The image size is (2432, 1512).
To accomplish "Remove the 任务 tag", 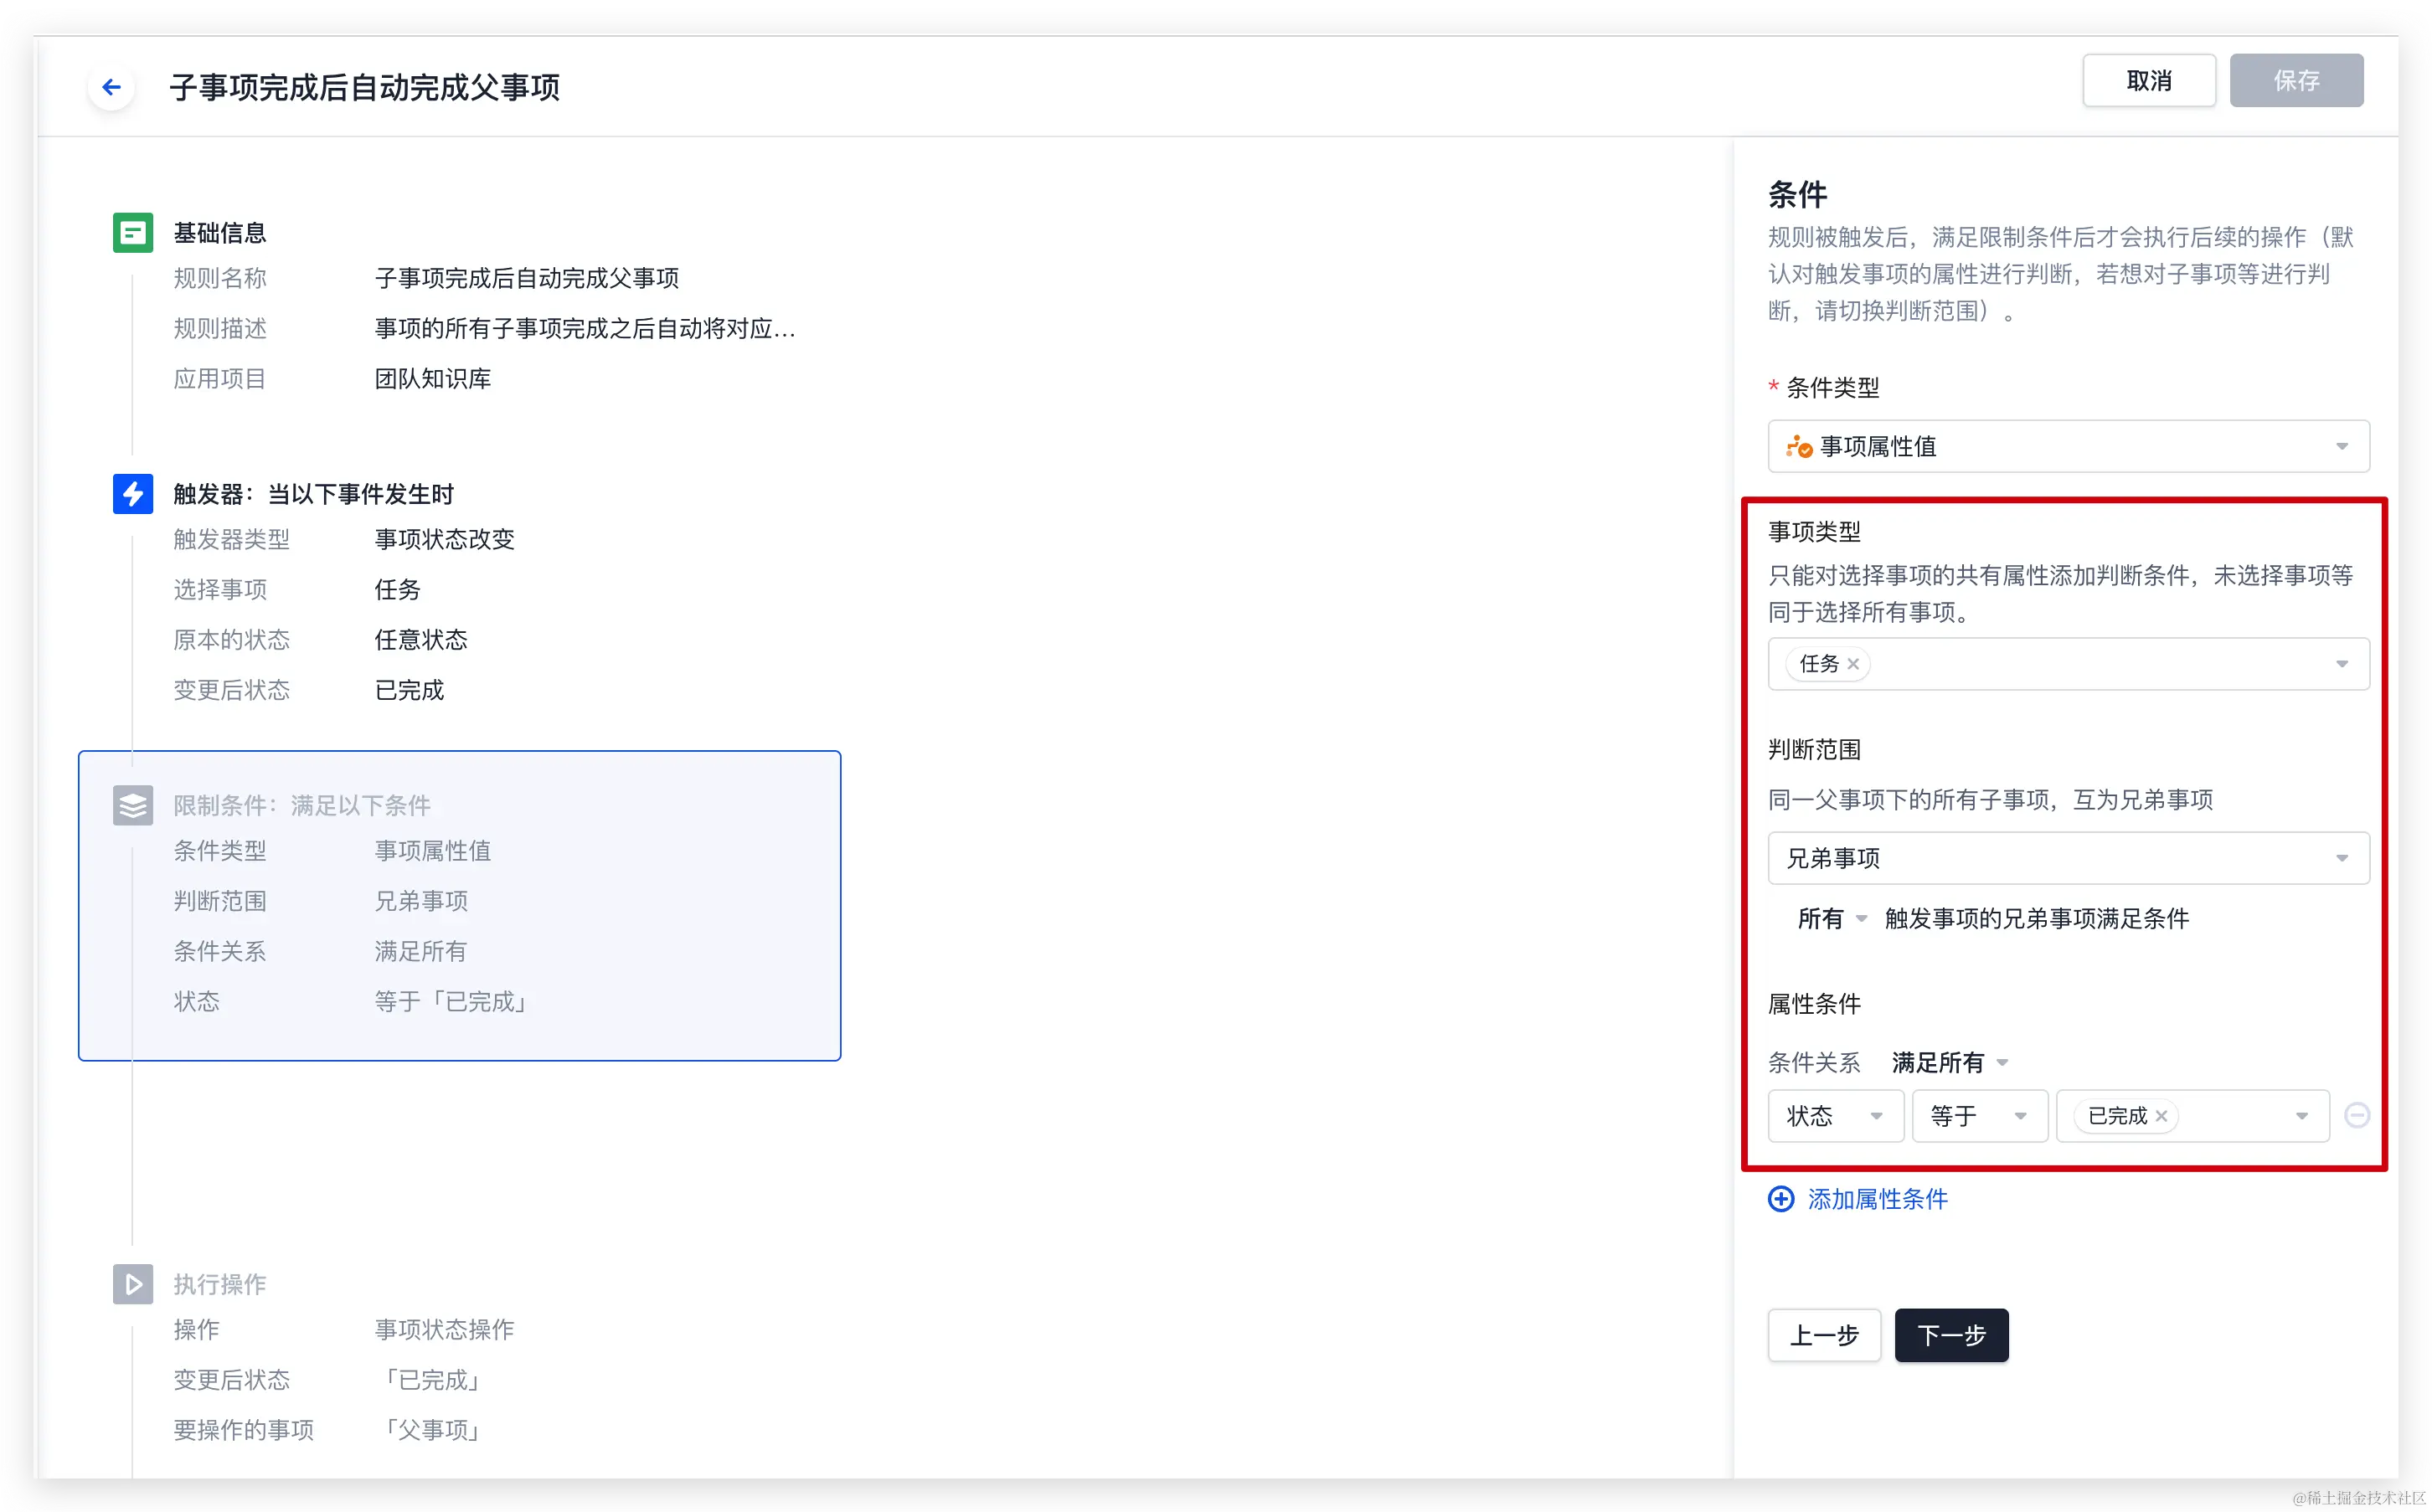I will [1853, 664].
